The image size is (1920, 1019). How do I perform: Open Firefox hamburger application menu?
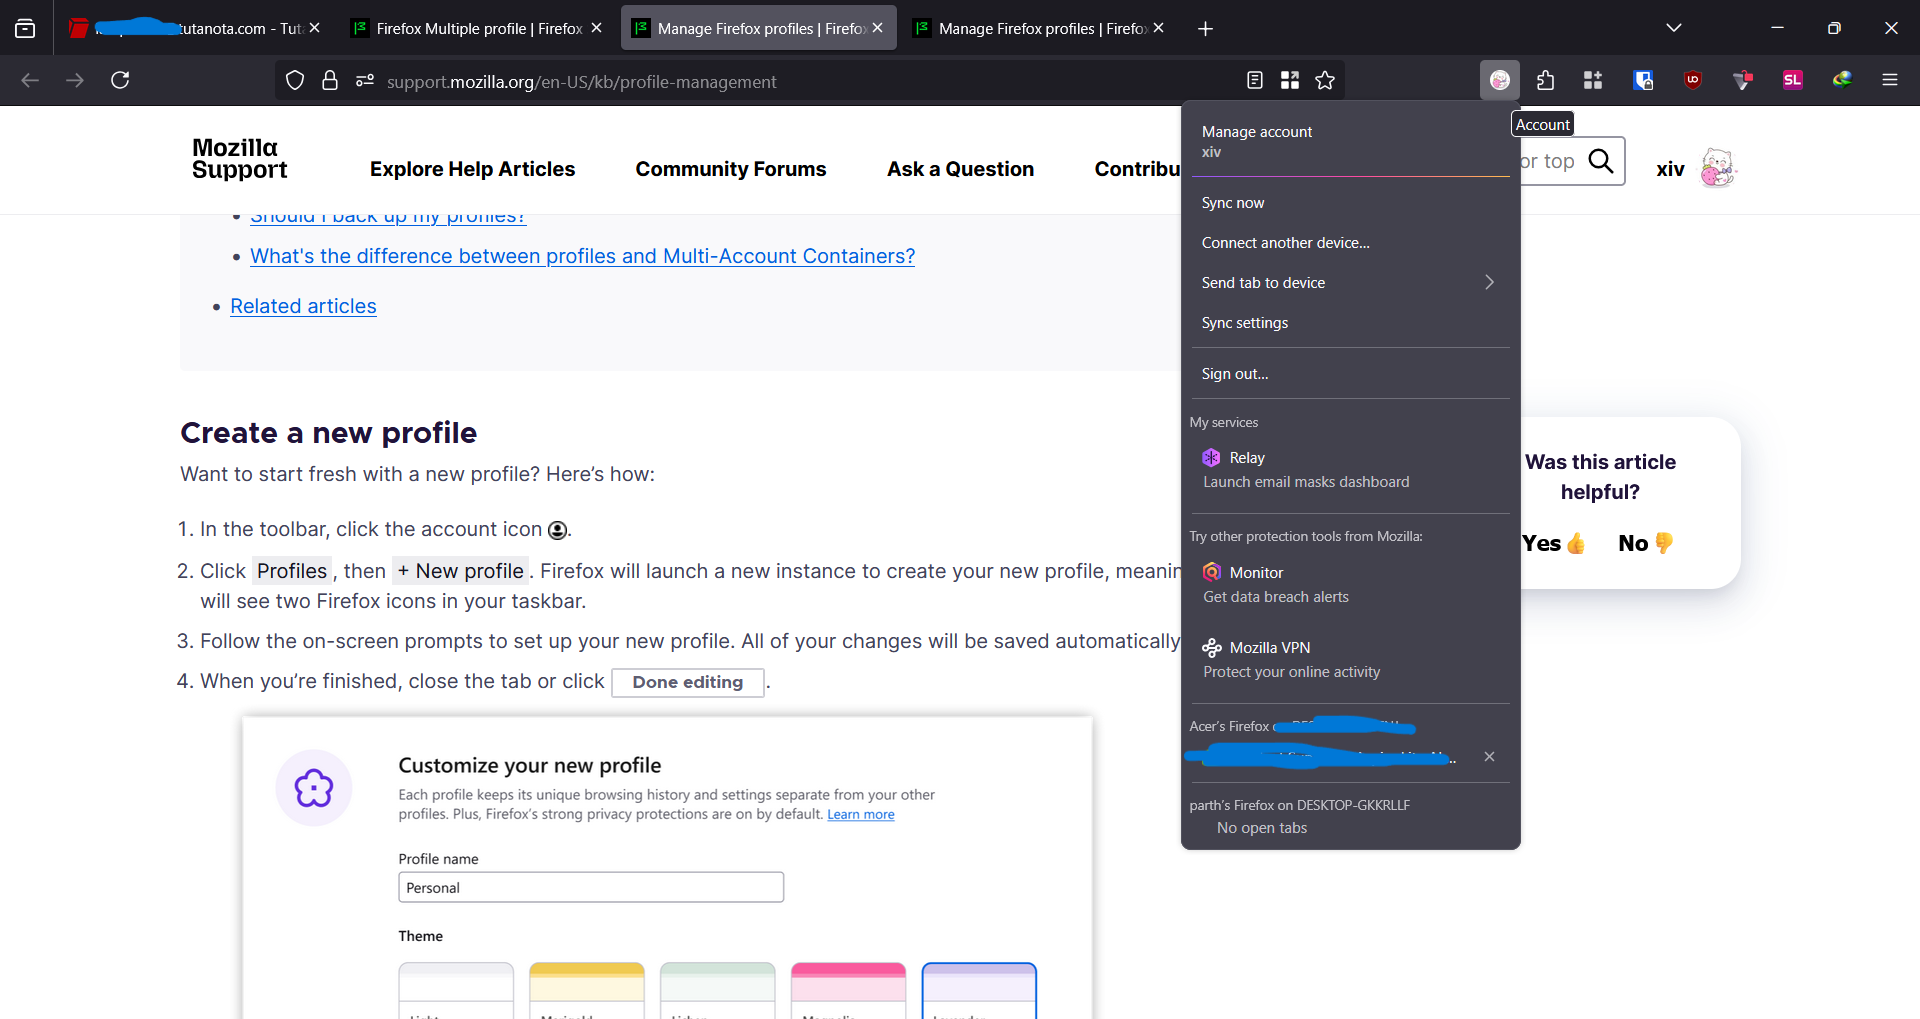coord(1889,80)
